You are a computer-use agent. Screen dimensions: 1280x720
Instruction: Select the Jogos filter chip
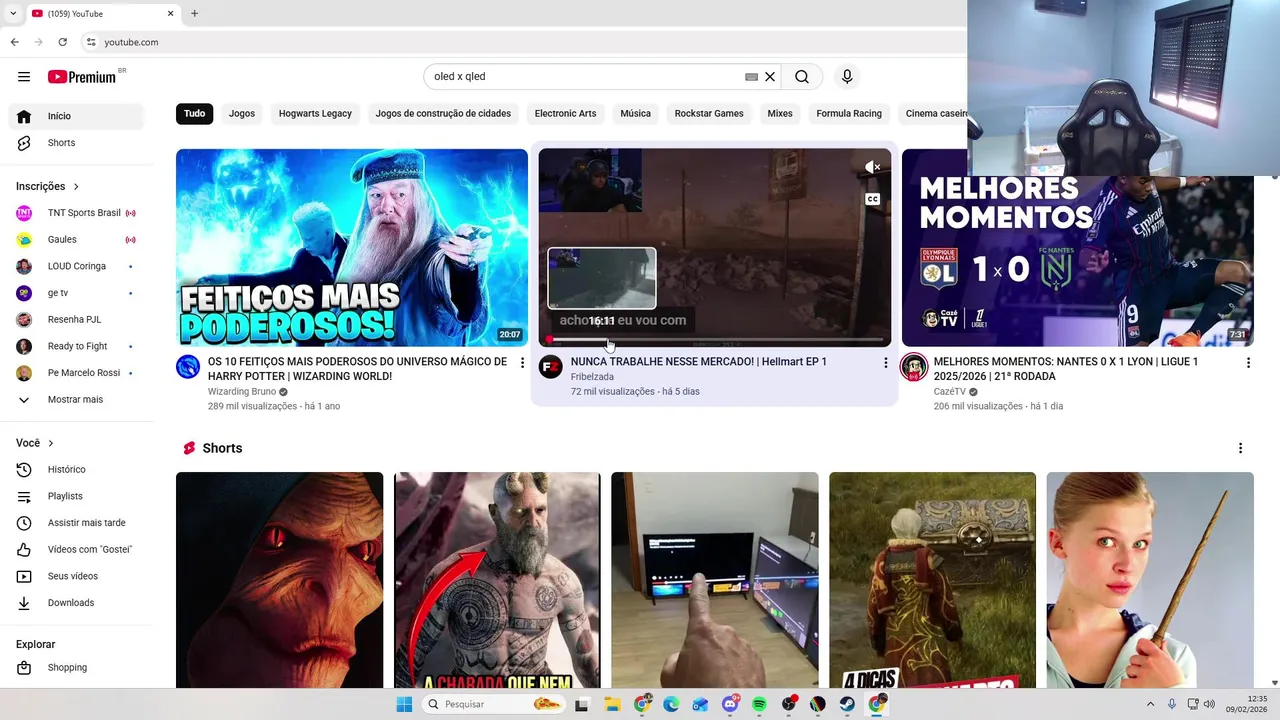tap(242, 114)
